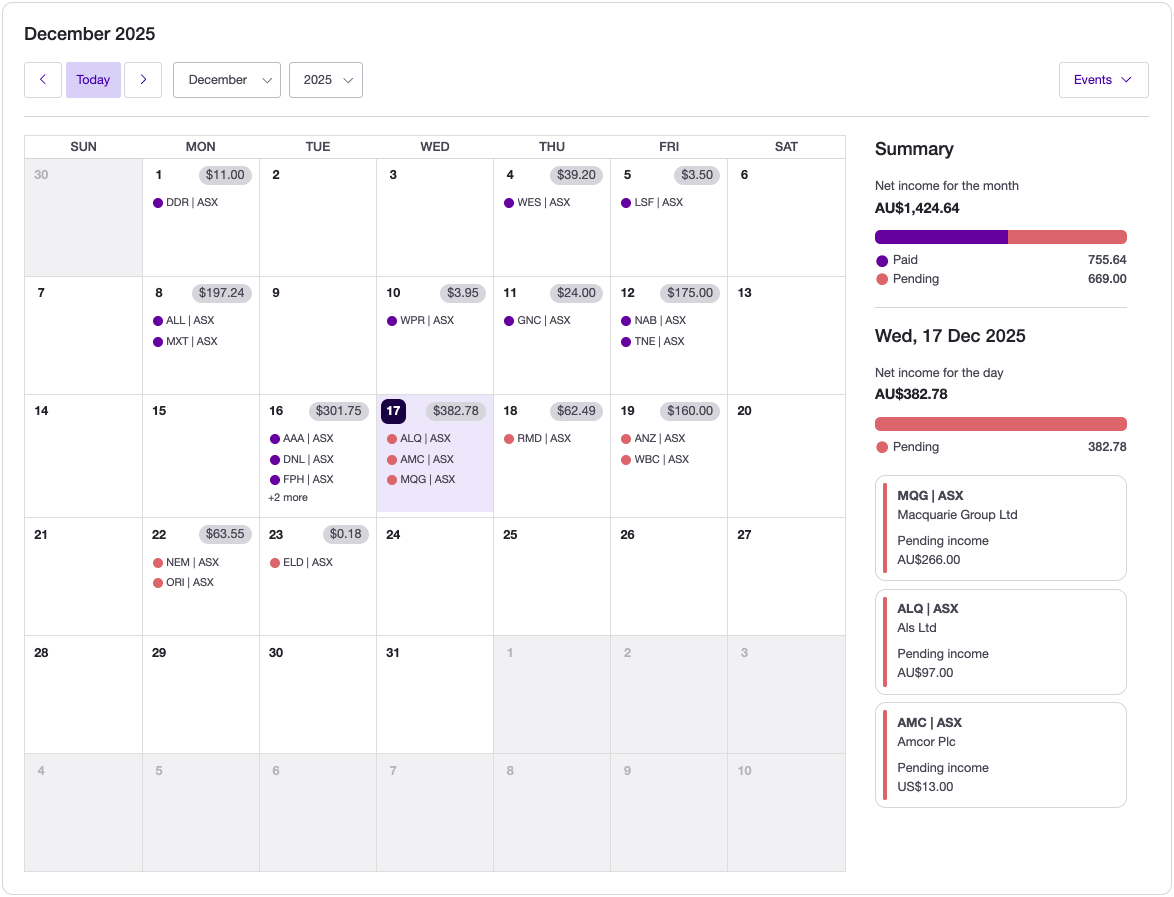Screen dimensions: 1174x897
Task: Click the Paid versus Pending progress bar
Action: pos(1000,236)
